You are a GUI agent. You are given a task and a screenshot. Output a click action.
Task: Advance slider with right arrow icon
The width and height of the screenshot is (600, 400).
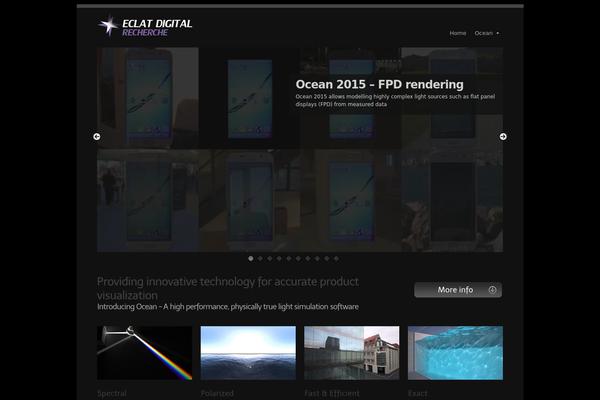pyautogui.click(x=503, y=137)
